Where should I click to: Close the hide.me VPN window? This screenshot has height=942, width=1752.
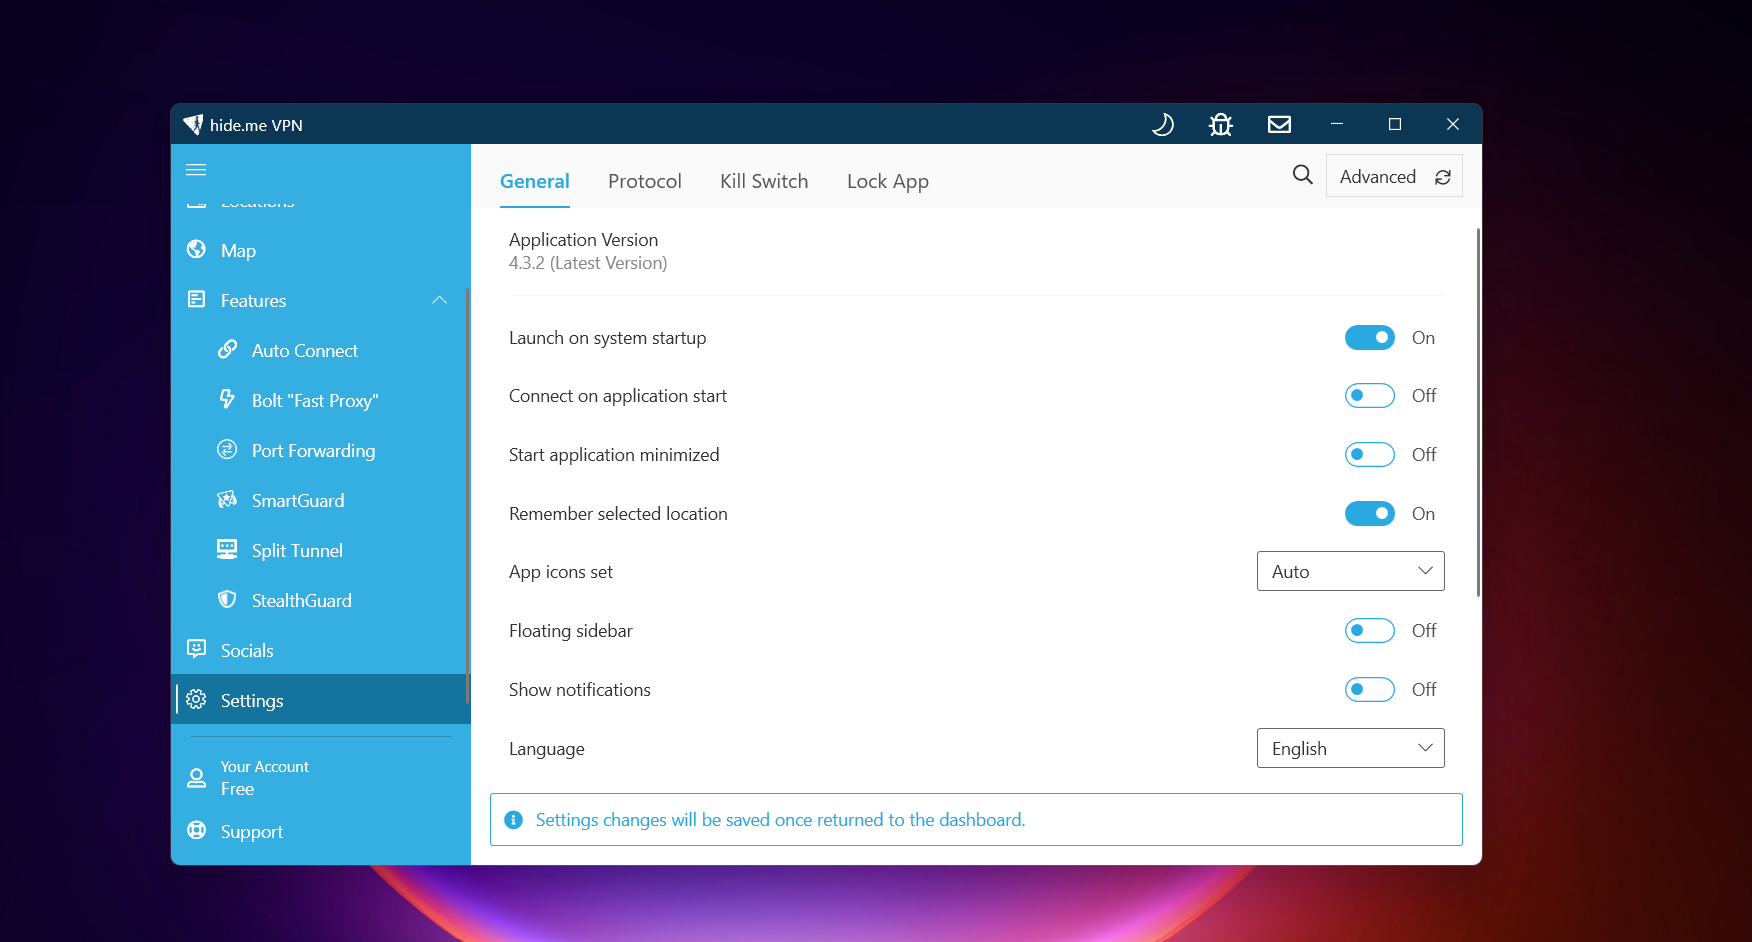click(1452, 124)
